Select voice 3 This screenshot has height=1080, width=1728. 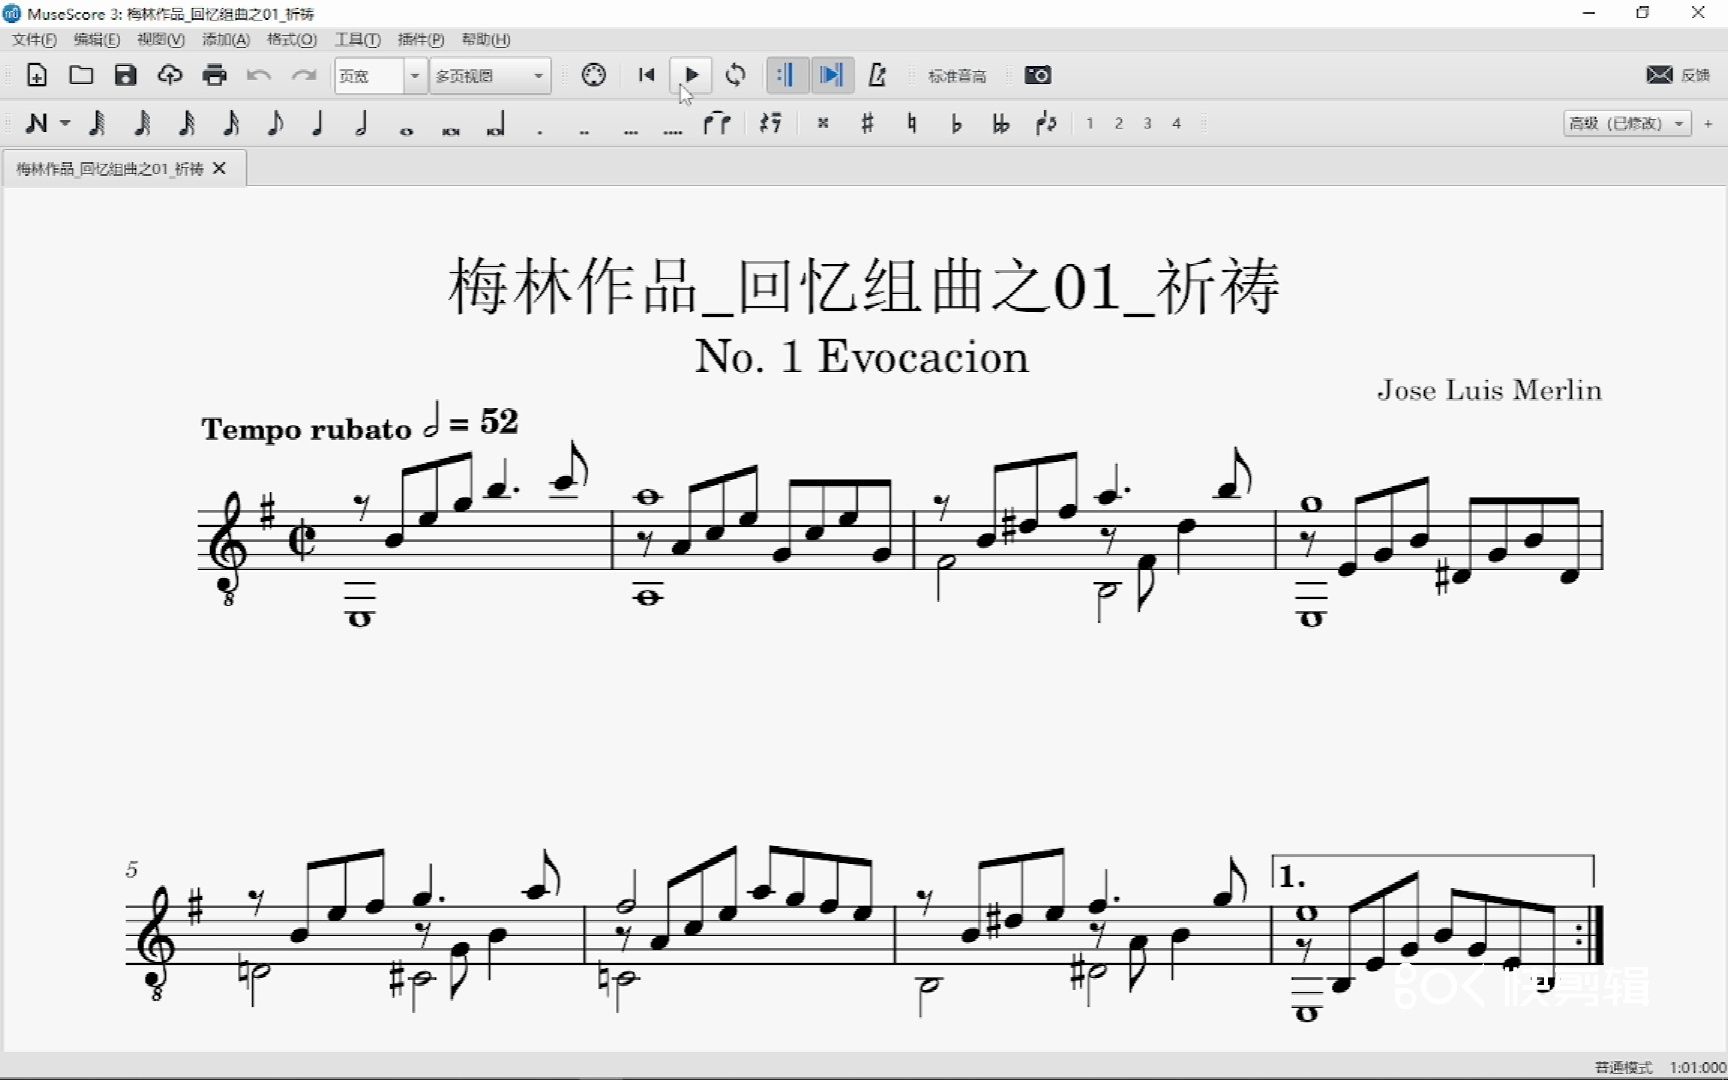(x=1148, y=123)
